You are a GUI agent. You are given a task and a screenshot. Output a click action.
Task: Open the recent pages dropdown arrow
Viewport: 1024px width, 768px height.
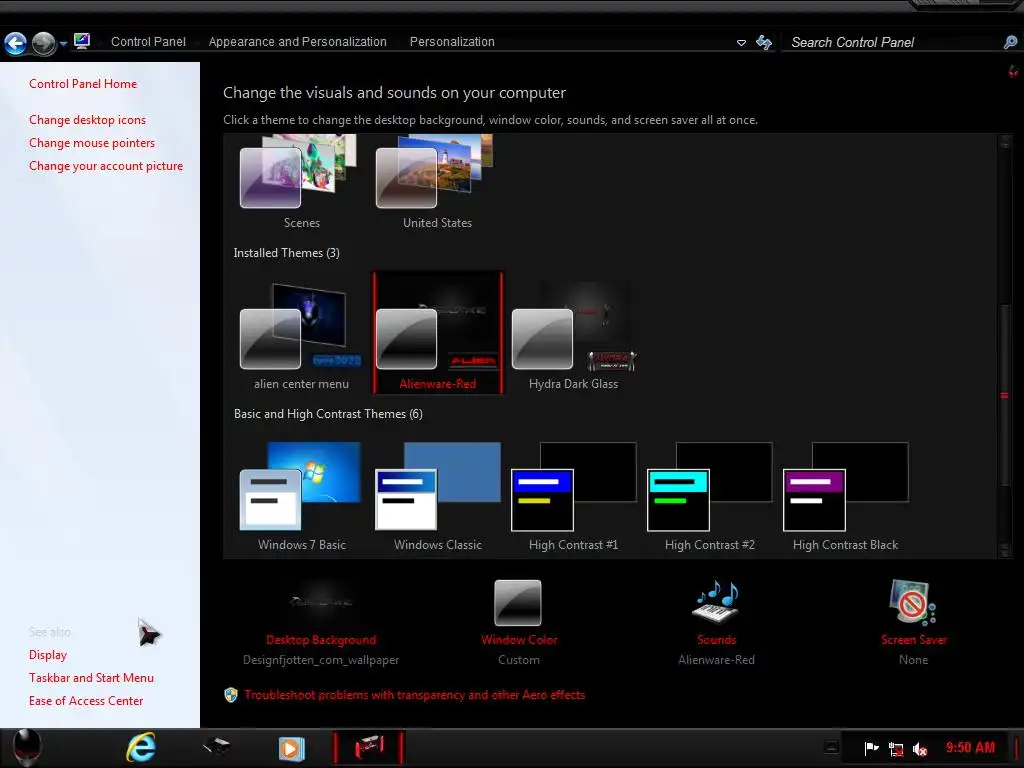tap(63, 44)
